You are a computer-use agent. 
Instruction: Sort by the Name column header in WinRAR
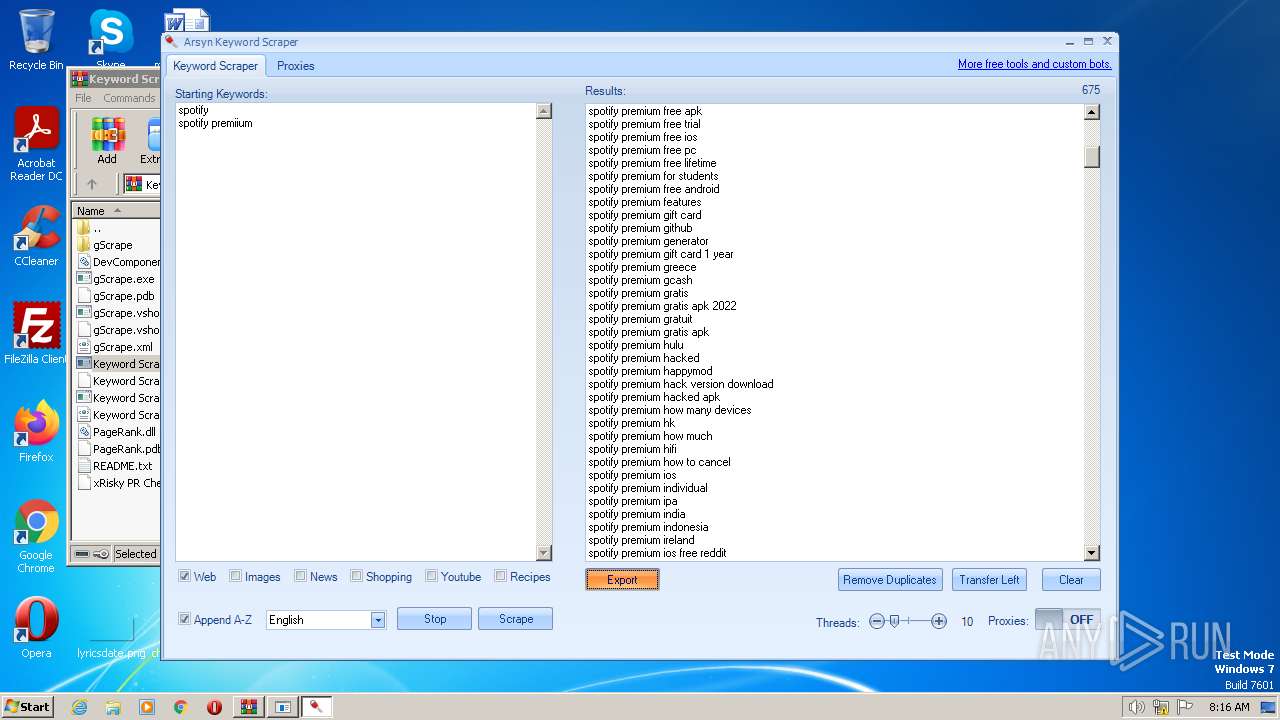point(116,211)
